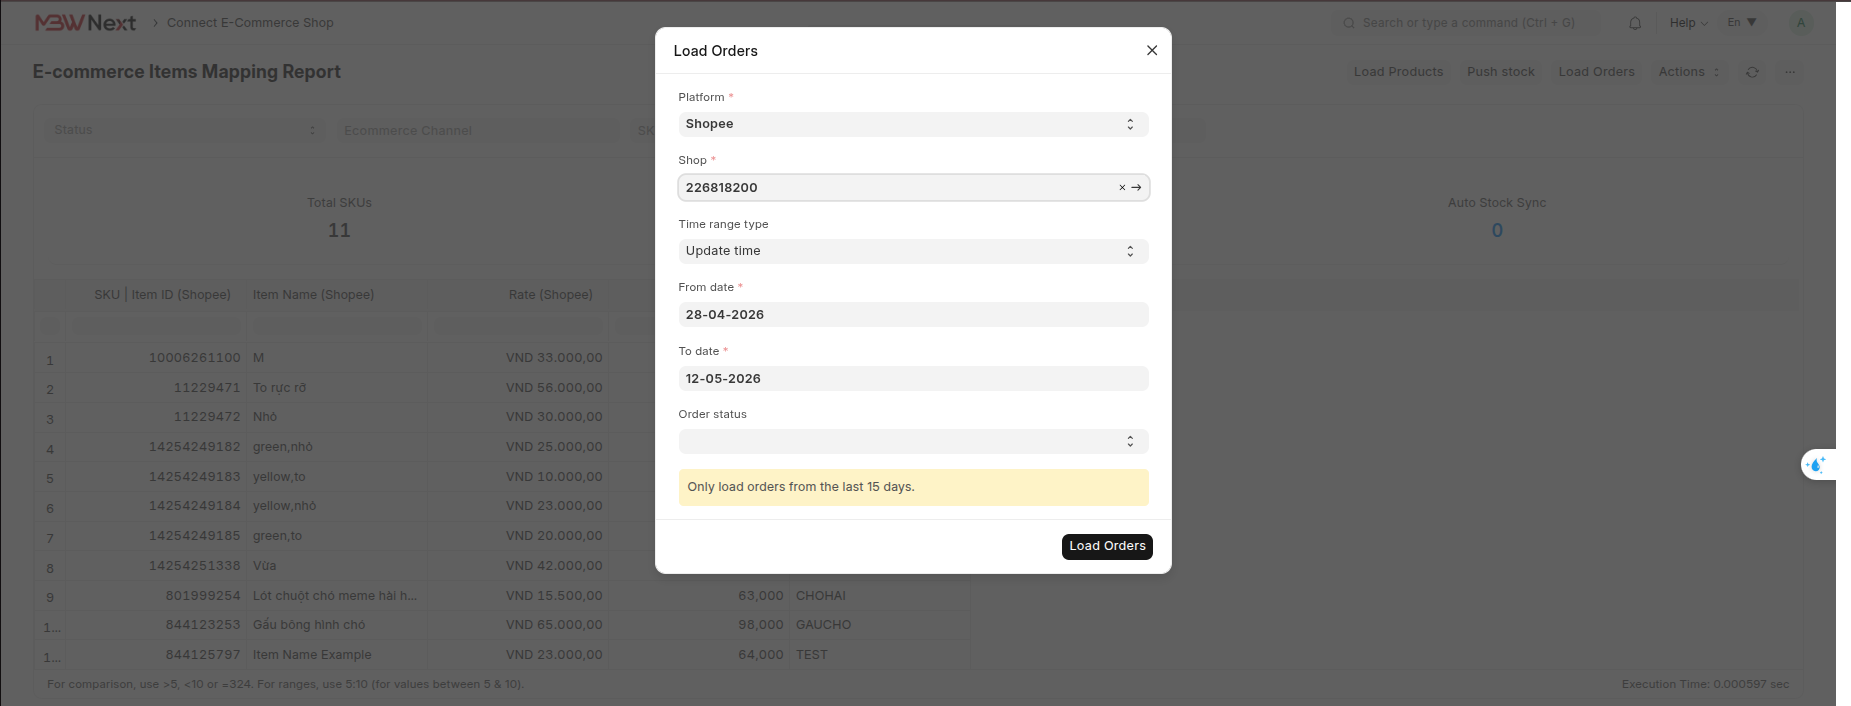Click the SKU | Item ID column header
Viewport: 1851px width, 706px height.
(x=162, y=295)
